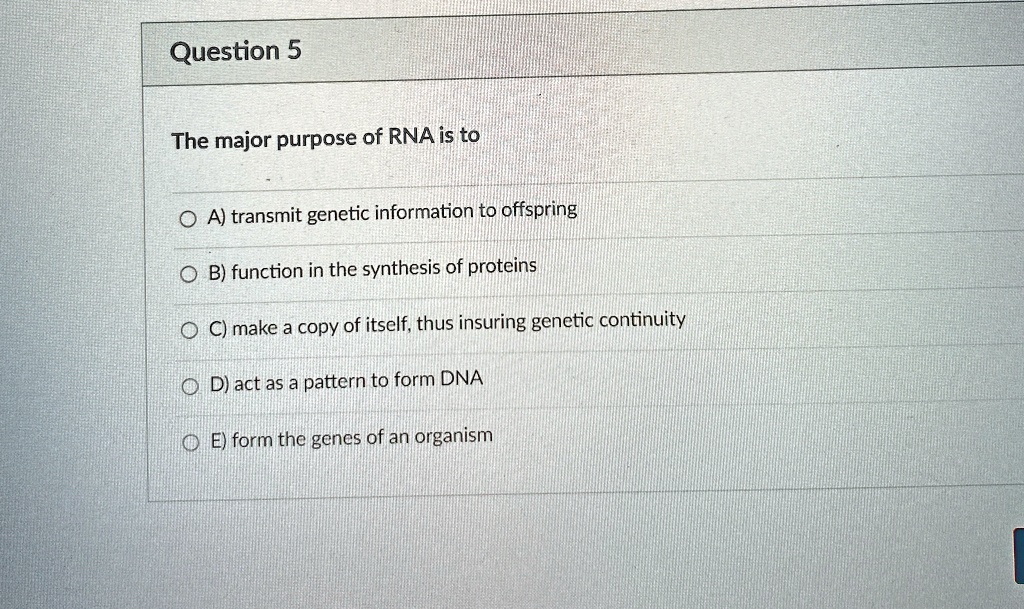Click the word 'proteins' in option B
Image resolution: width=1024 pixels, height=609 pixels.
click(502, 266)
